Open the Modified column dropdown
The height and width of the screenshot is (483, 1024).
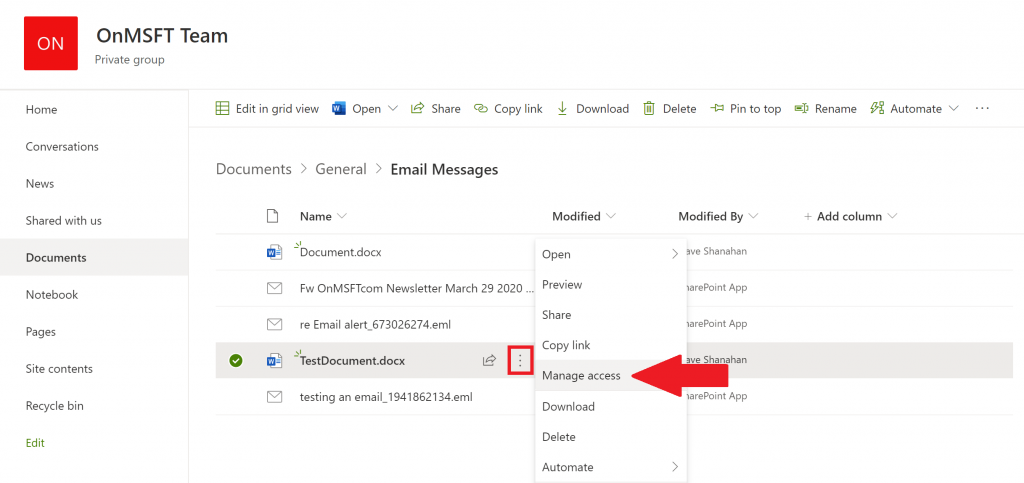611,216
